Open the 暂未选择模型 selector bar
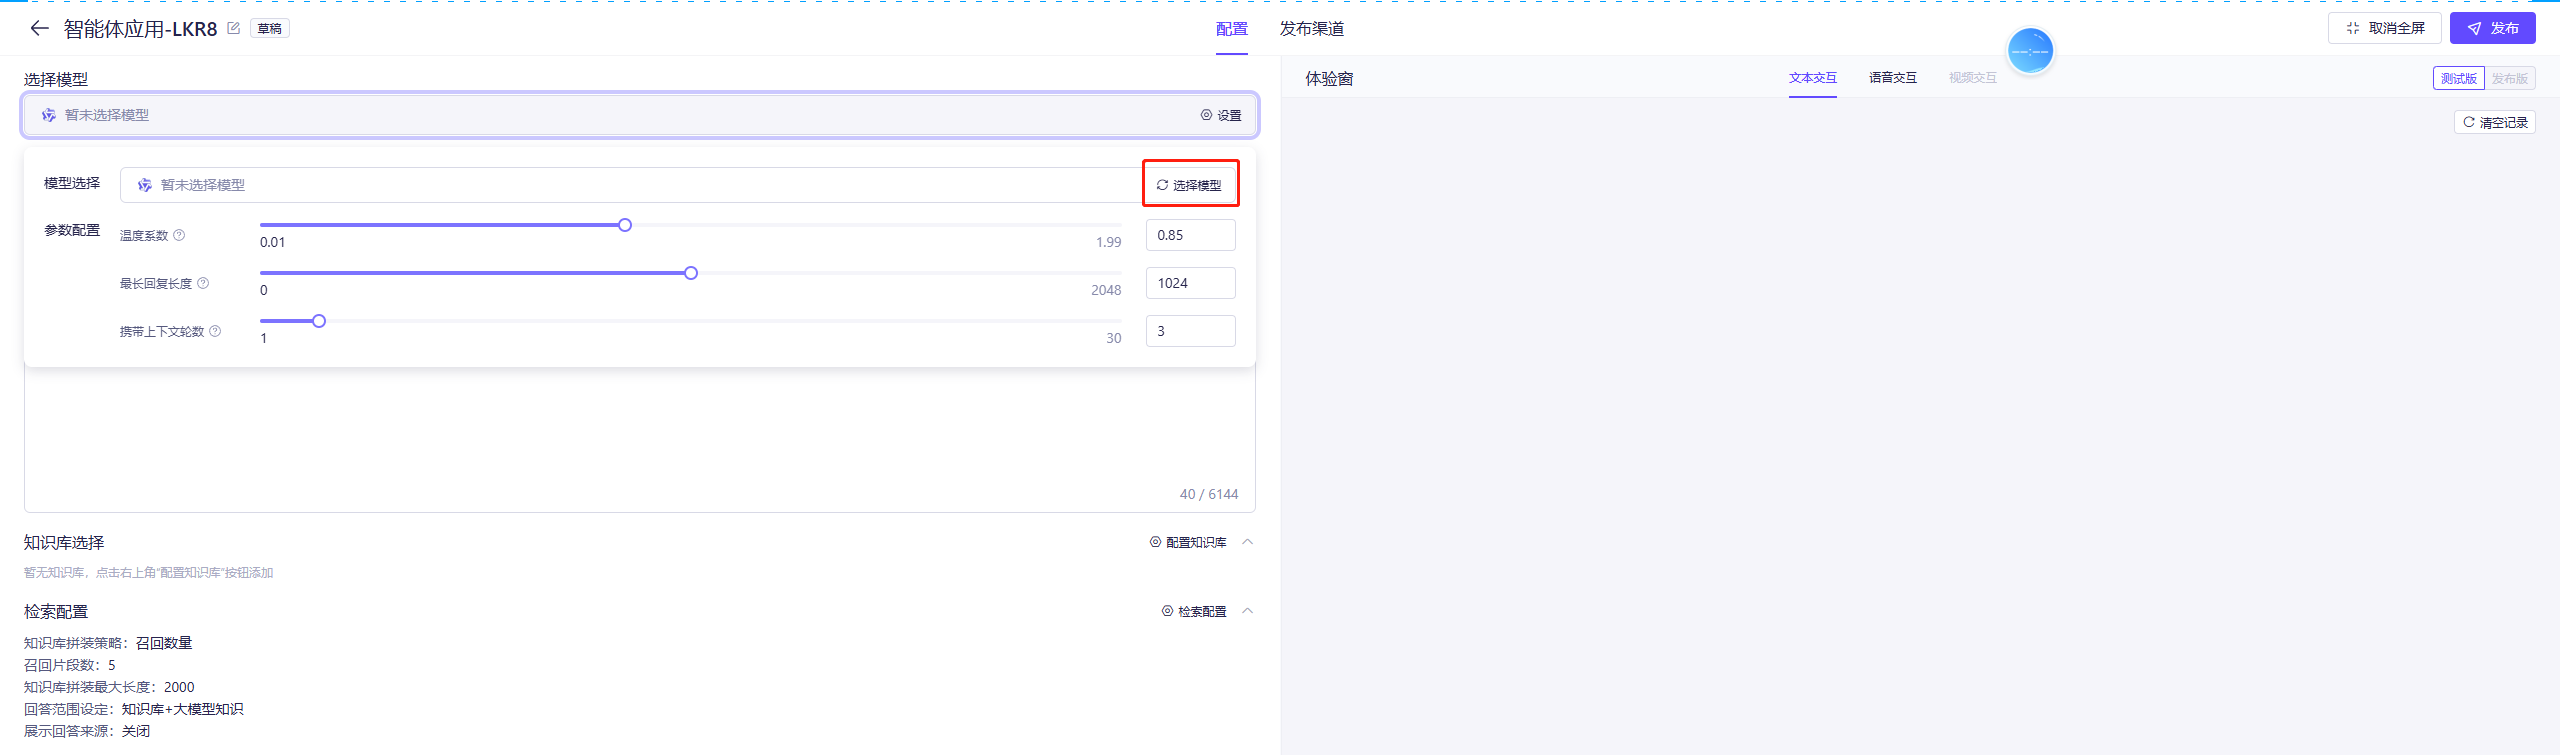 tap(640, 115)
